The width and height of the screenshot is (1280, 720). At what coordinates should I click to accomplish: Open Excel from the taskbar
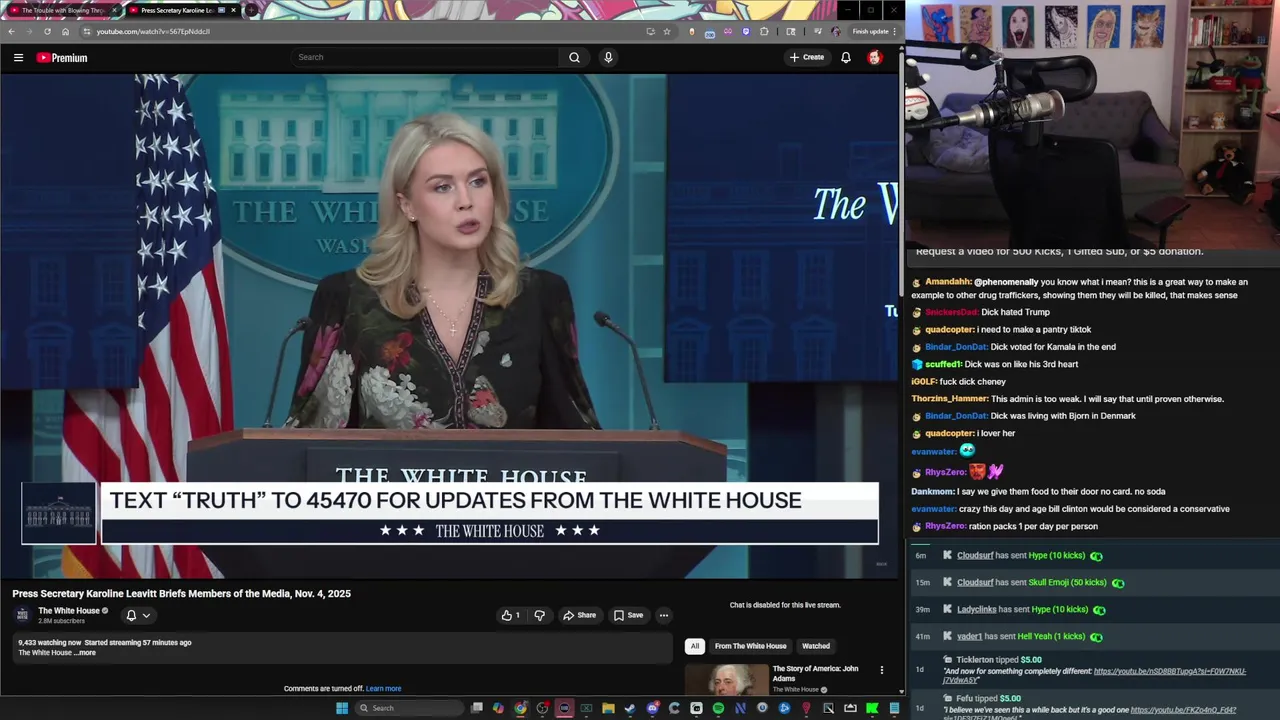pyautogui.click(x=586, y=708)
